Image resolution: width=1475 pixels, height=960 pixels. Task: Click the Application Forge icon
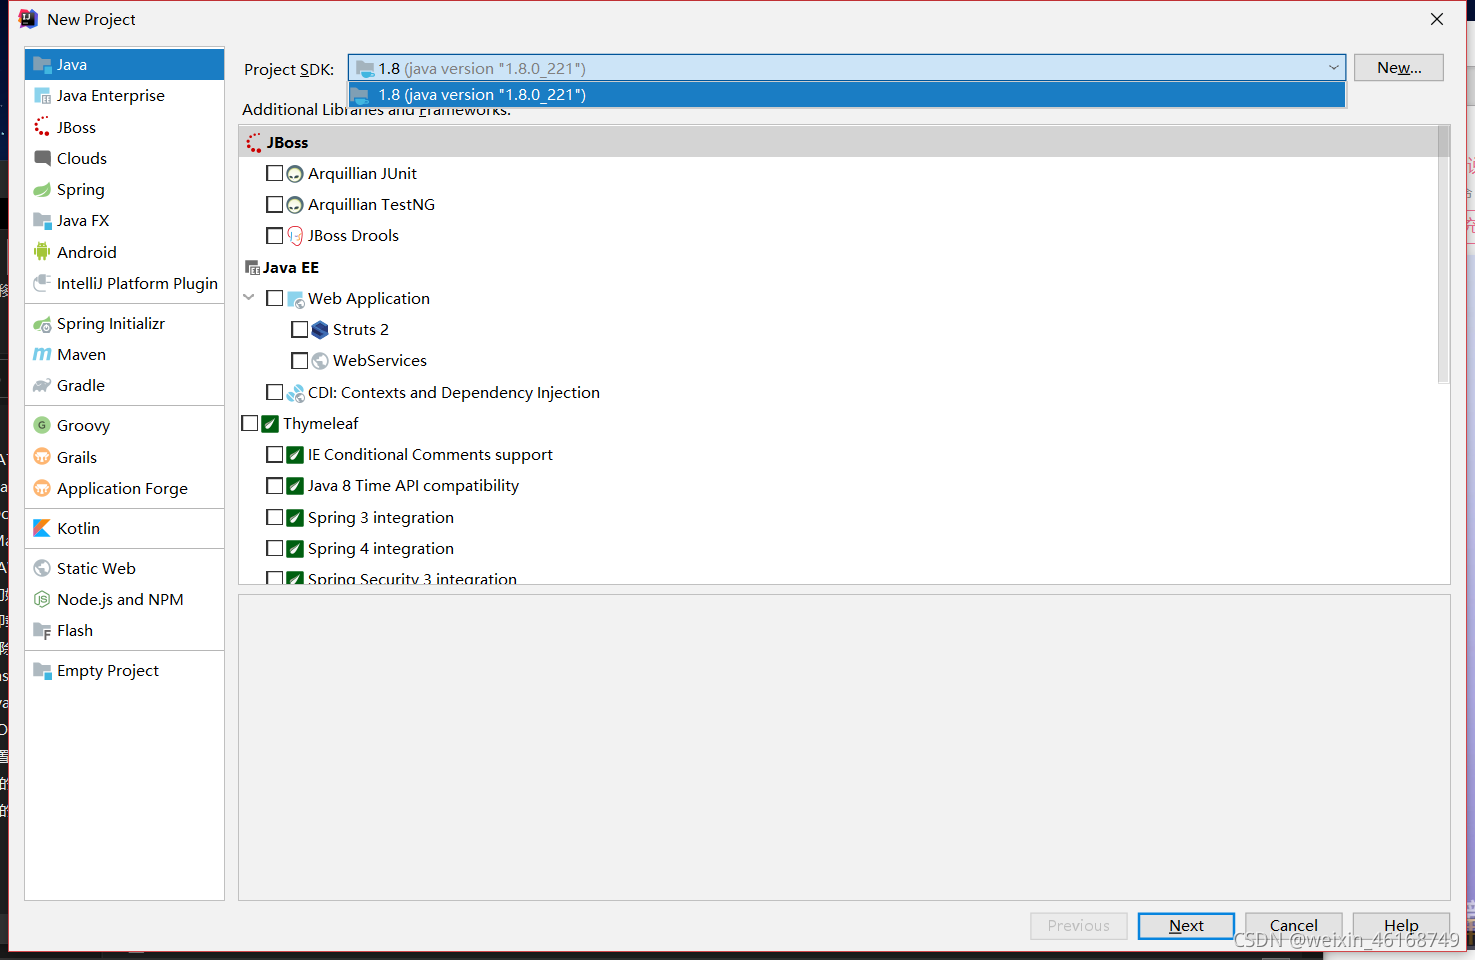[x=42, y=488]
